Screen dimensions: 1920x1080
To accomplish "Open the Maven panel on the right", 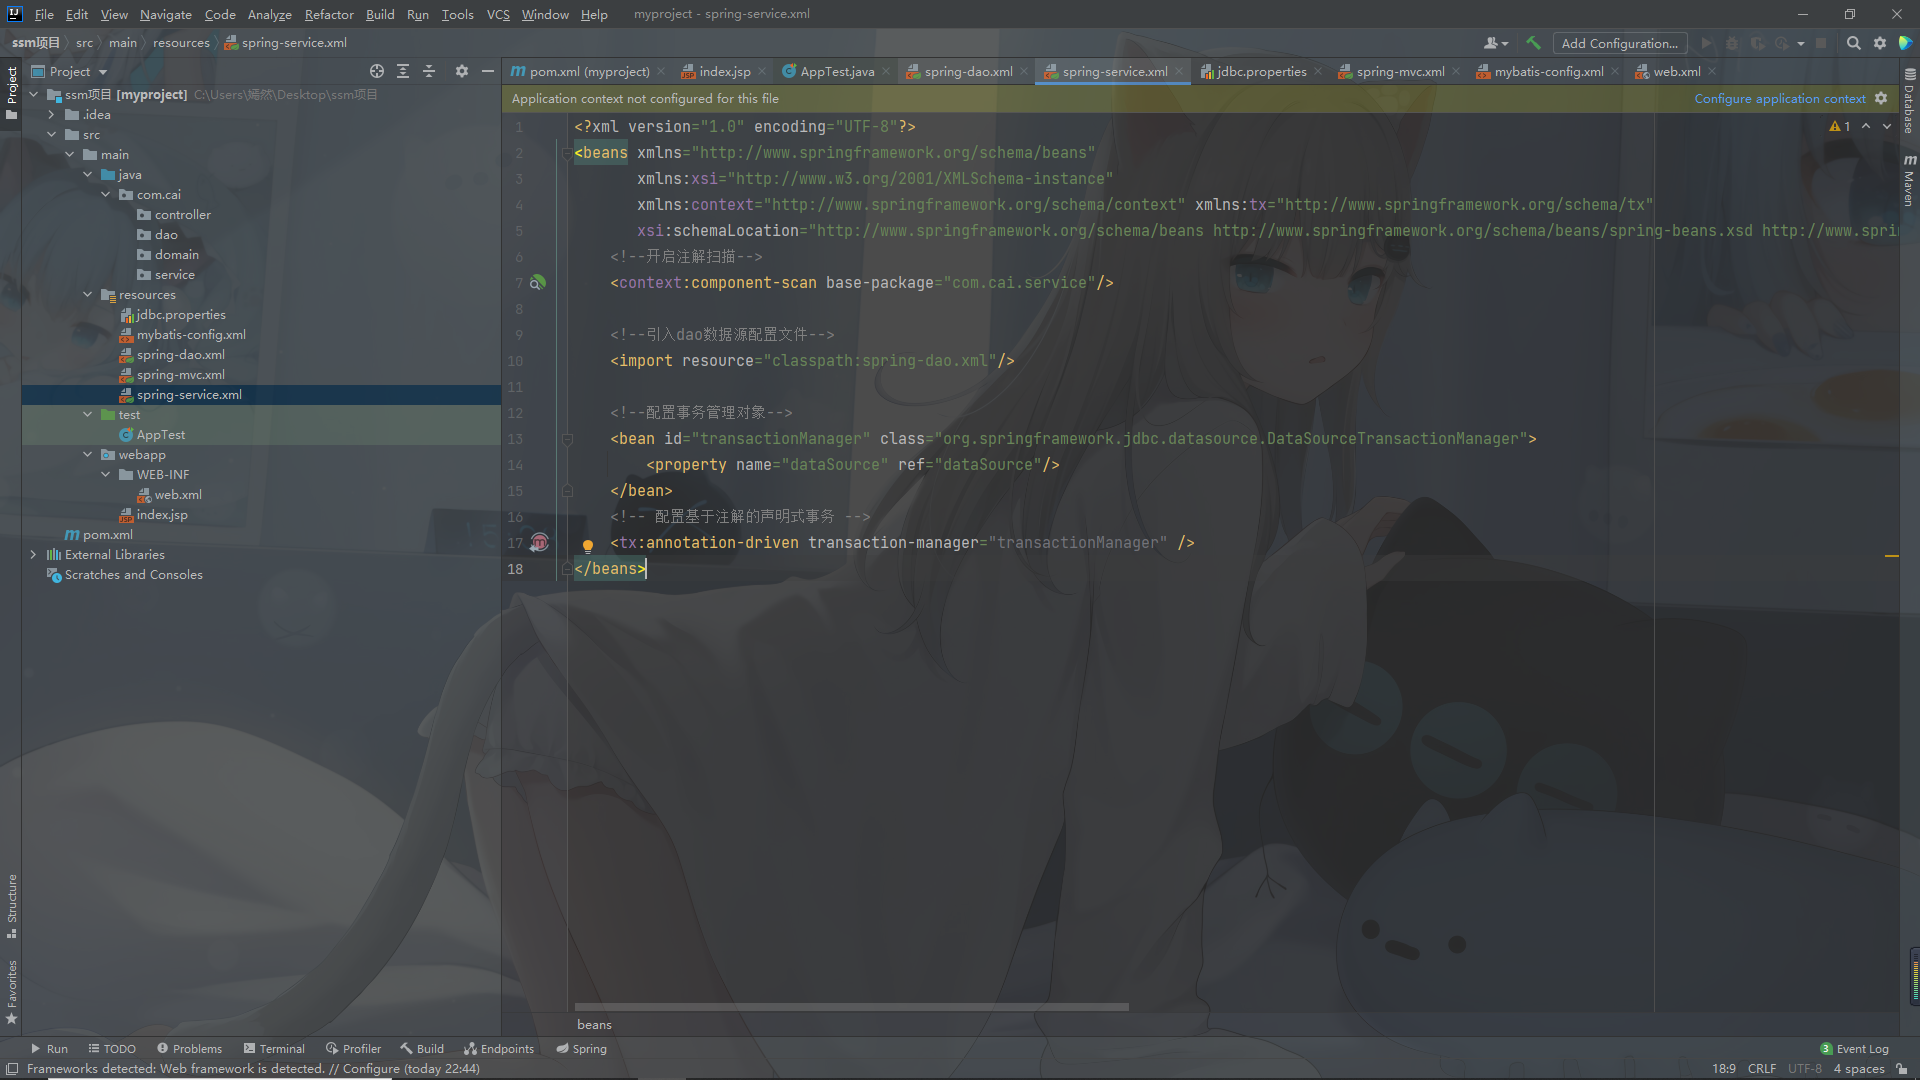I will pos(1910,180).
